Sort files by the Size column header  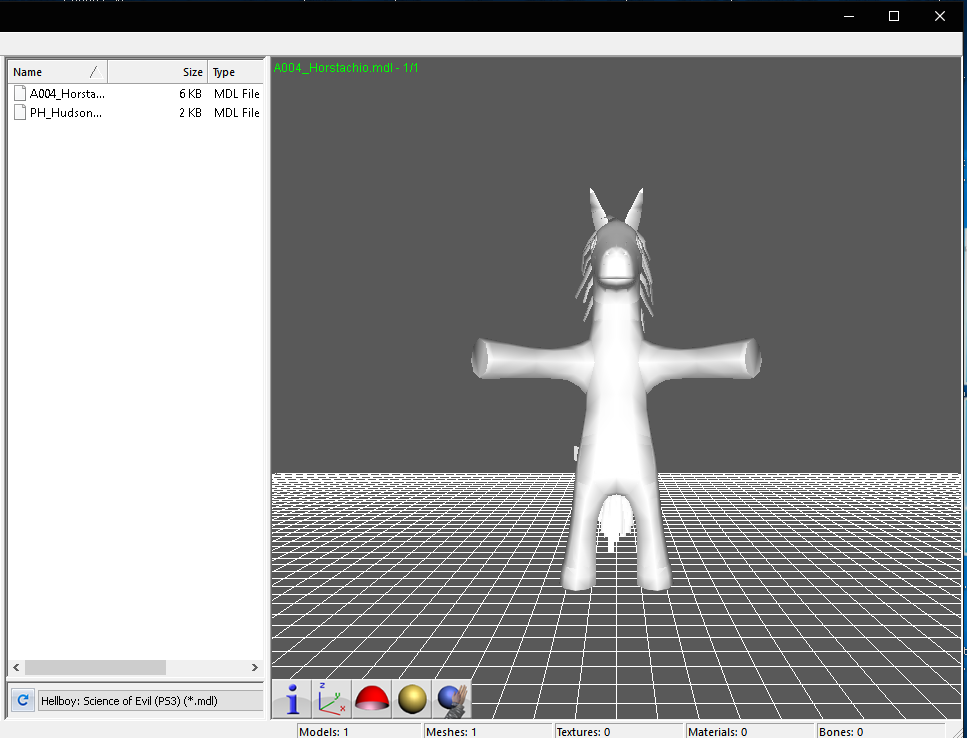158,72
